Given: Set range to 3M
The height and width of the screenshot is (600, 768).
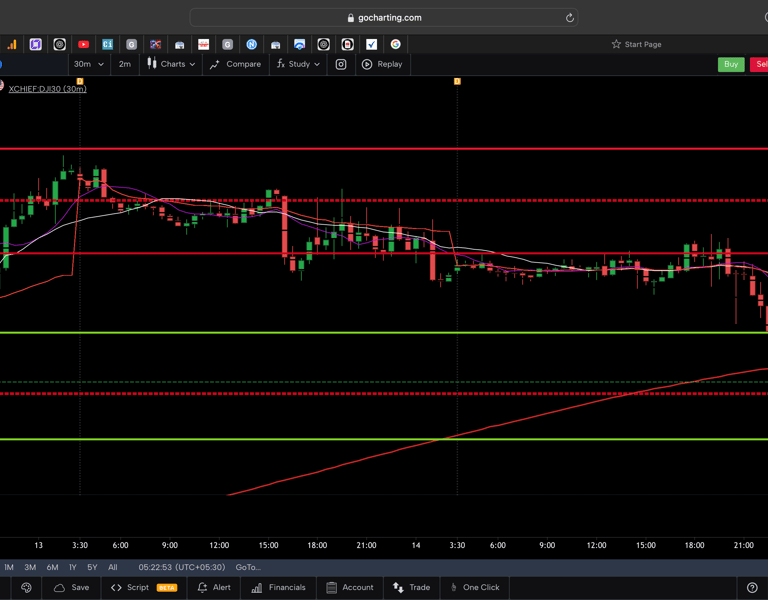Looking at the screenshot, I should tap(30, 567).
